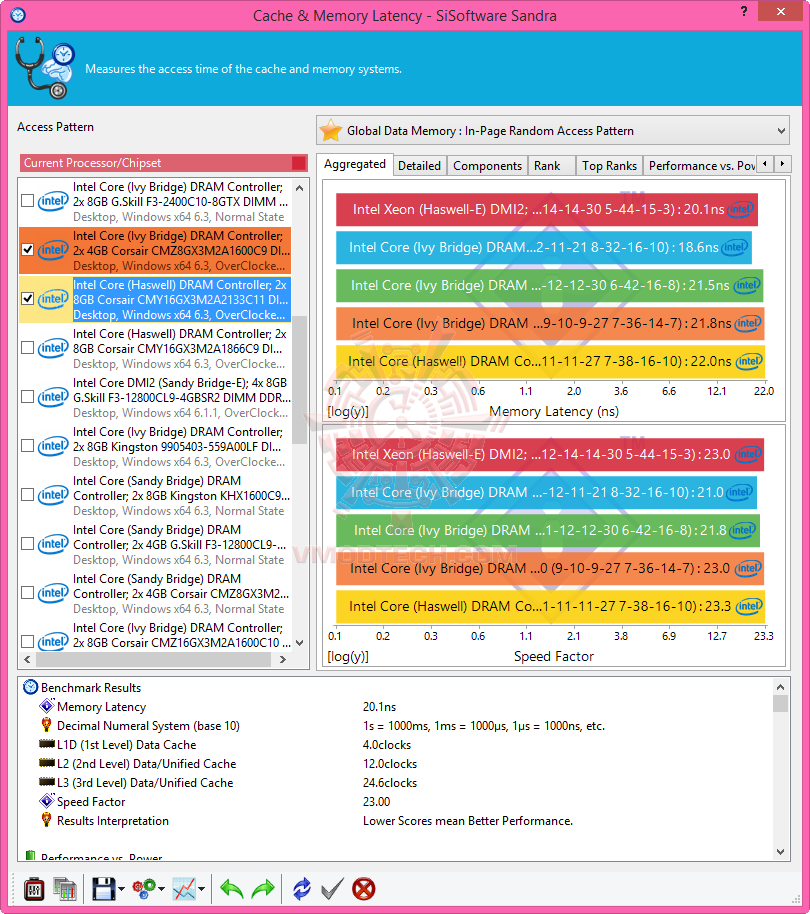Click the Memory Latency diamond icon
This screenshot has height=914, width=810.
(x=47, y=706)
